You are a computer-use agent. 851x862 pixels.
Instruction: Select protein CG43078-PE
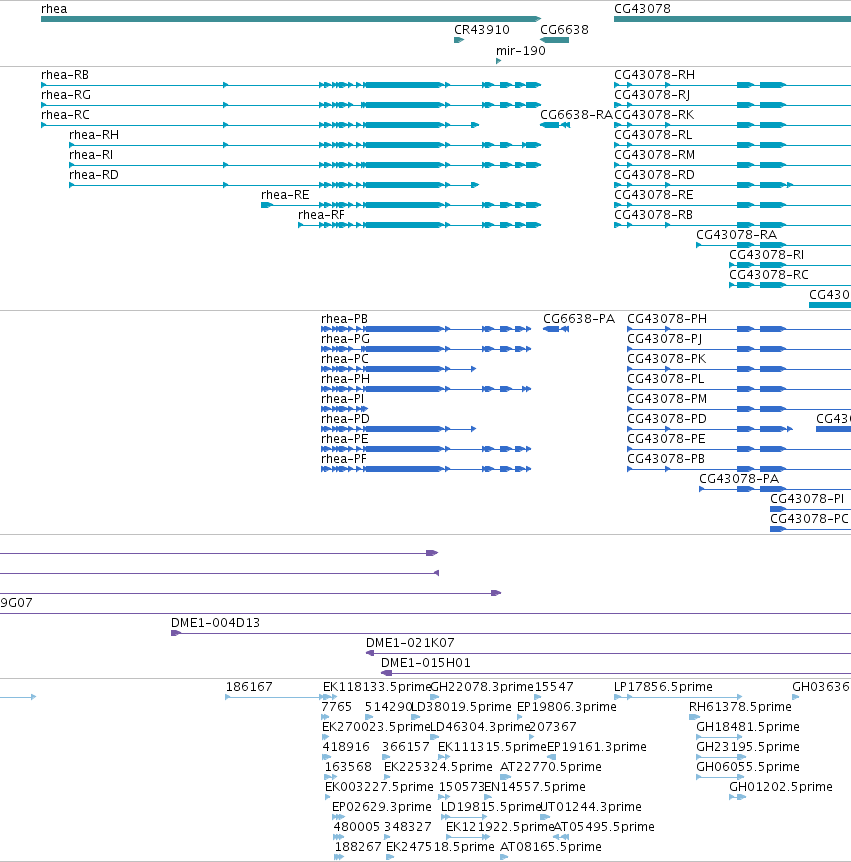[x=739, y=449]
